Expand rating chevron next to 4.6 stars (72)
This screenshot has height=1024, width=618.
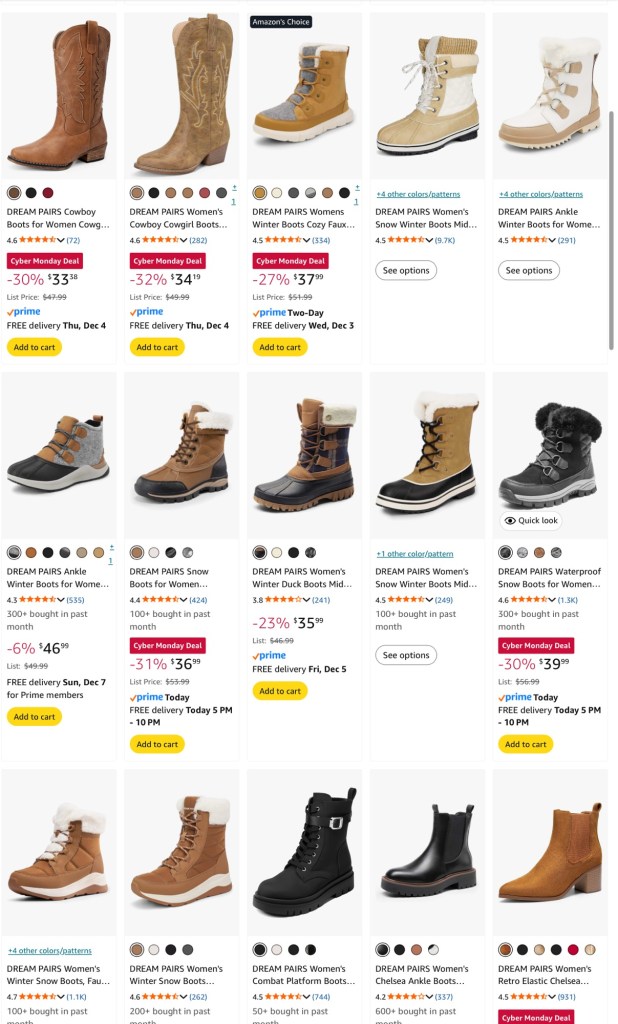point(62,241)
